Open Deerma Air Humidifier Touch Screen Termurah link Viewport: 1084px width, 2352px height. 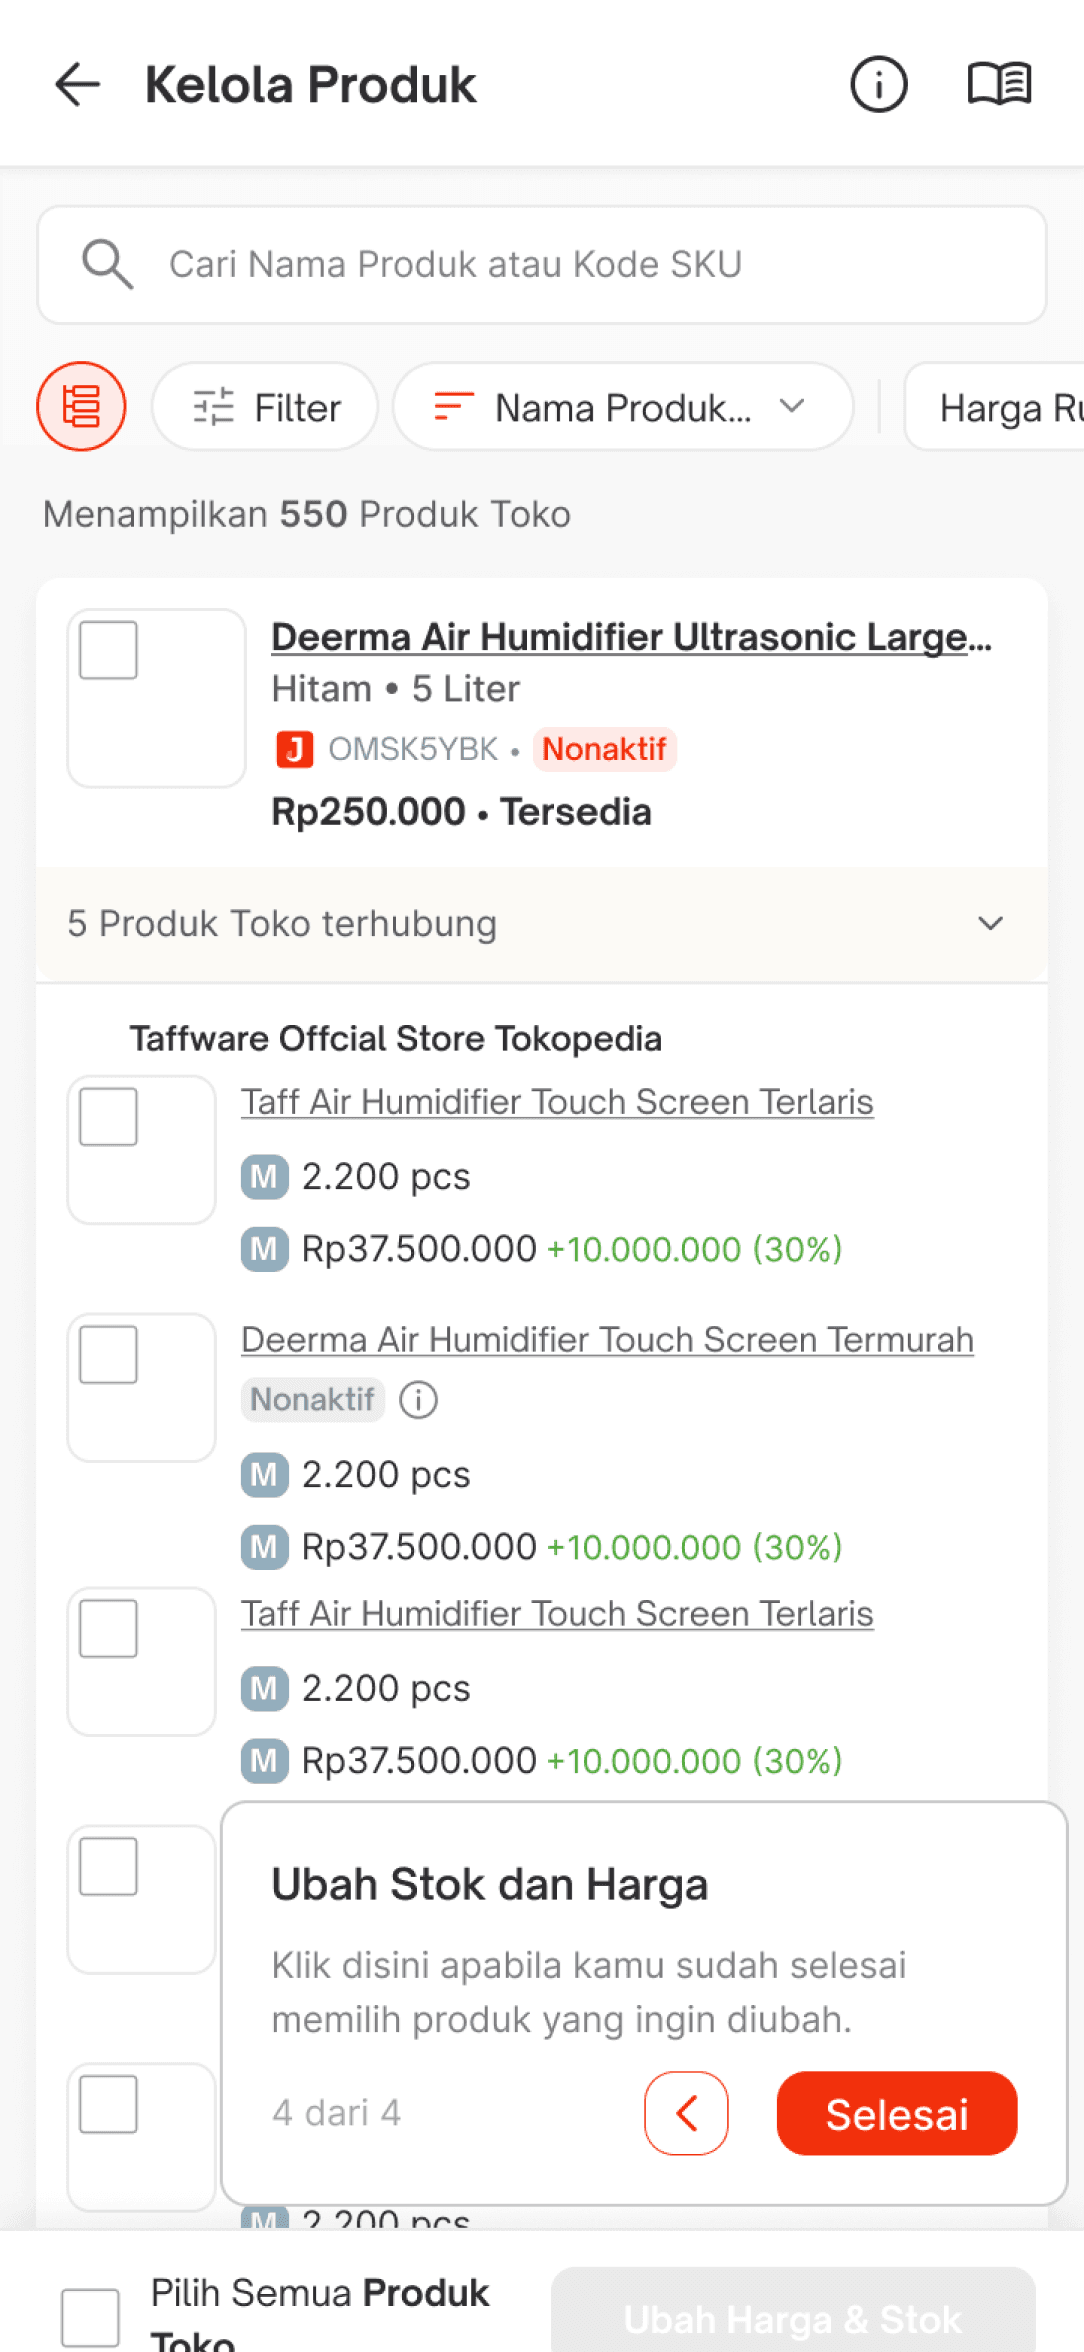pyautogui.click(x=607, y=1339)
